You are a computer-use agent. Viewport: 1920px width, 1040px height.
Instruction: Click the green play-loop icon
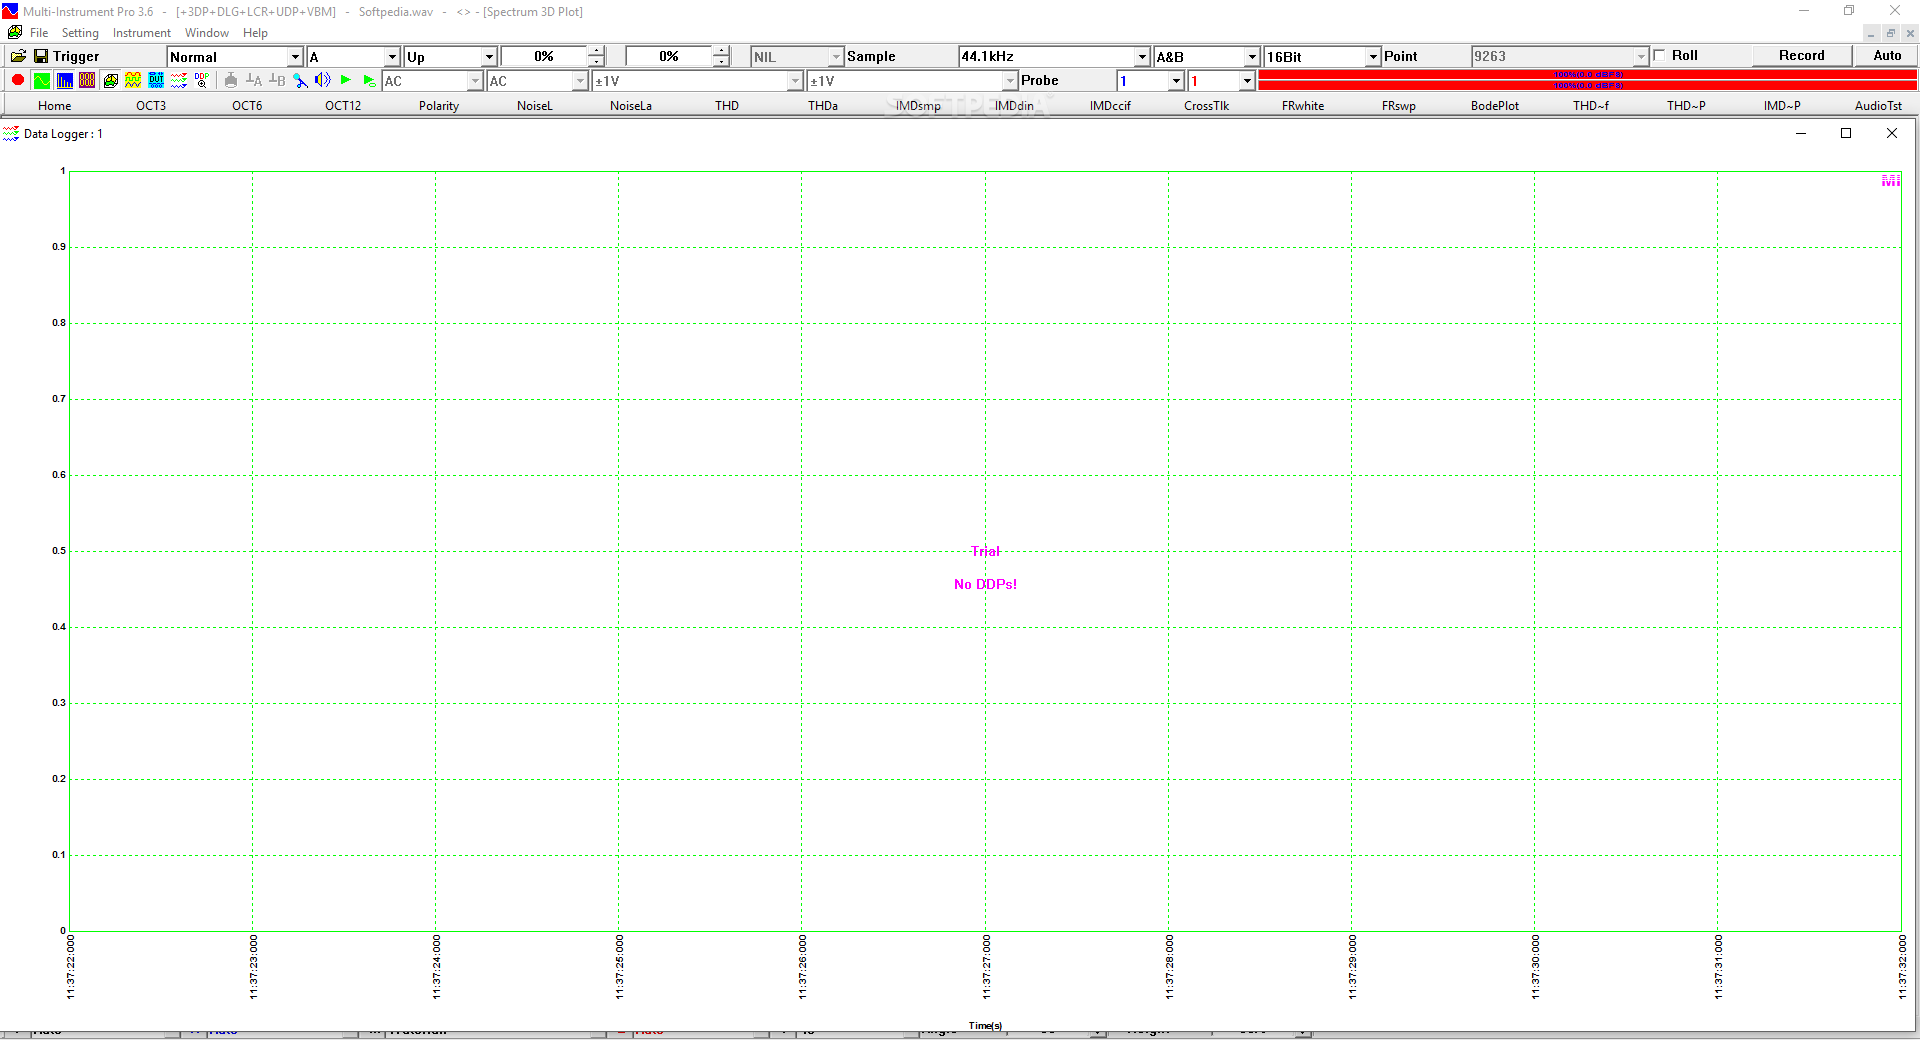pos(369,80)
